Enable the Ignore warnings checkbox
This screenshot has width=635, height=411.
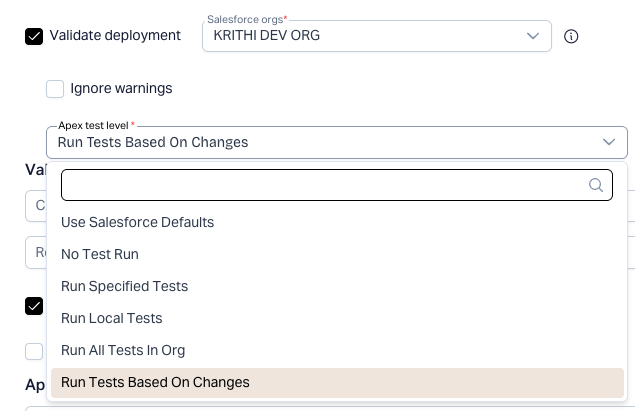(55, 89)
